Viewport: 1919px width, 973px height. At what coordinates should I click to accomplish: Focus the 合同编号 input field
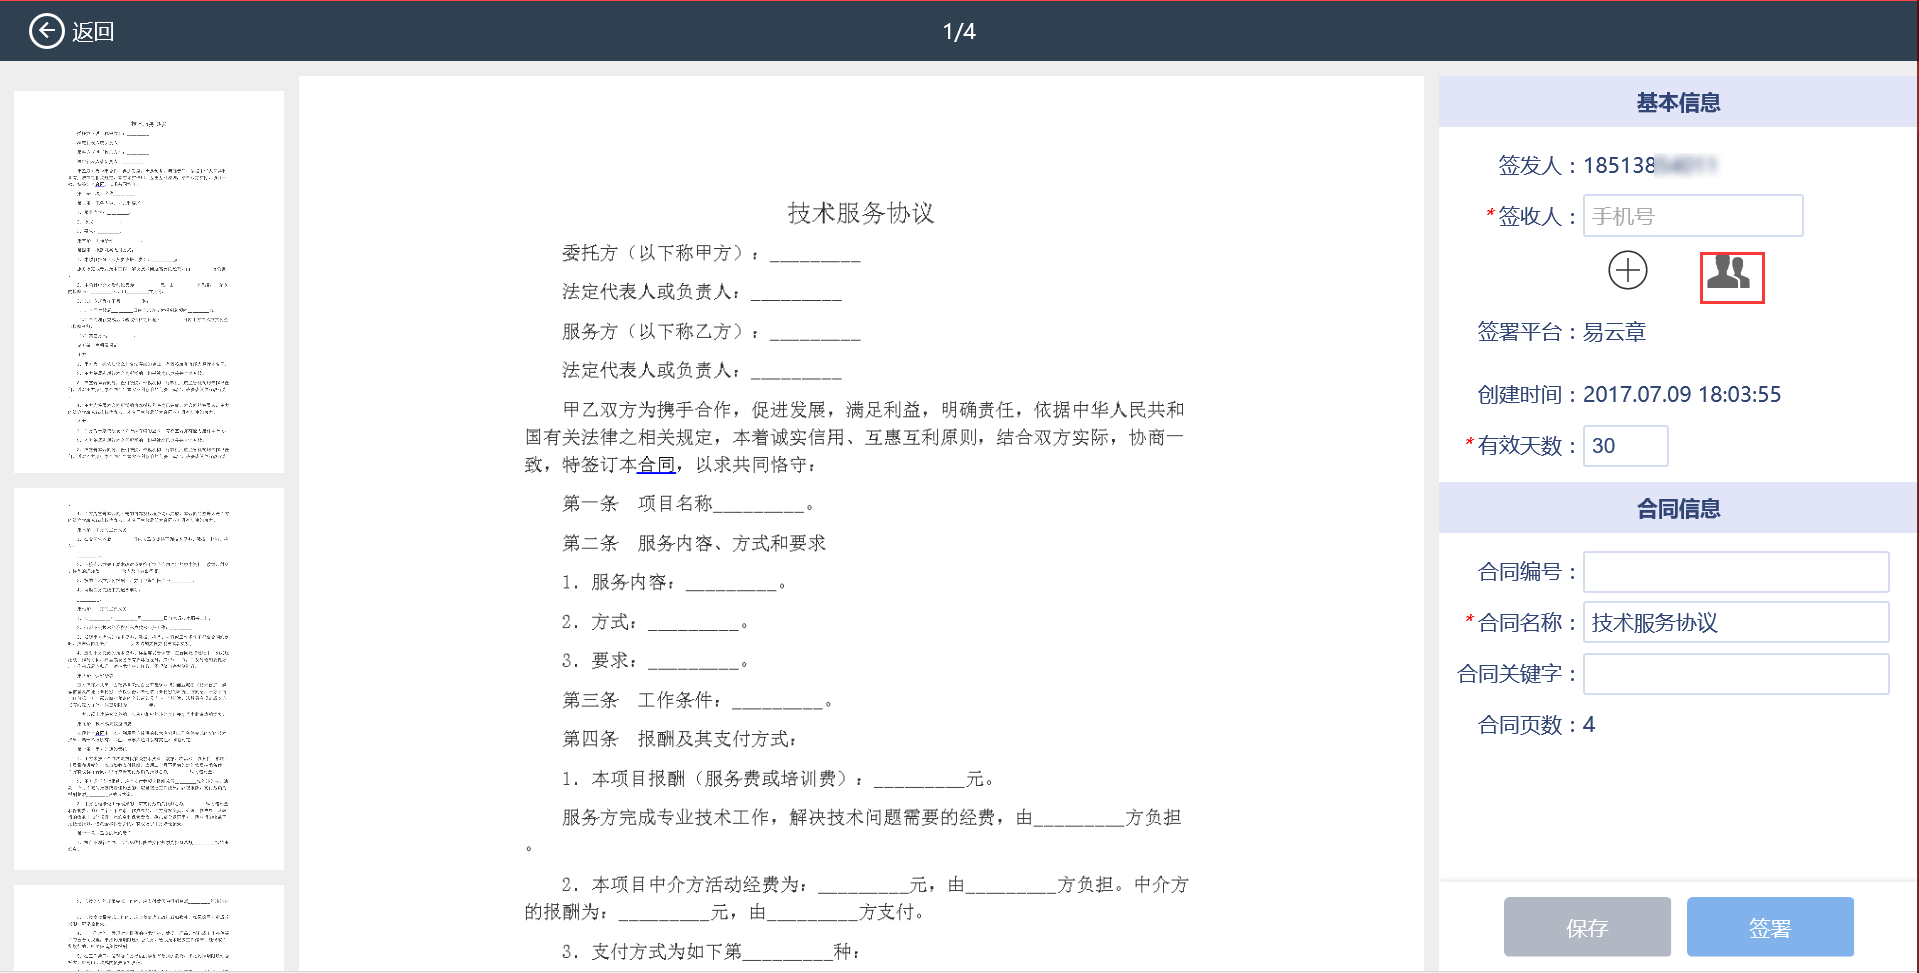click(x=1735, y=572)
